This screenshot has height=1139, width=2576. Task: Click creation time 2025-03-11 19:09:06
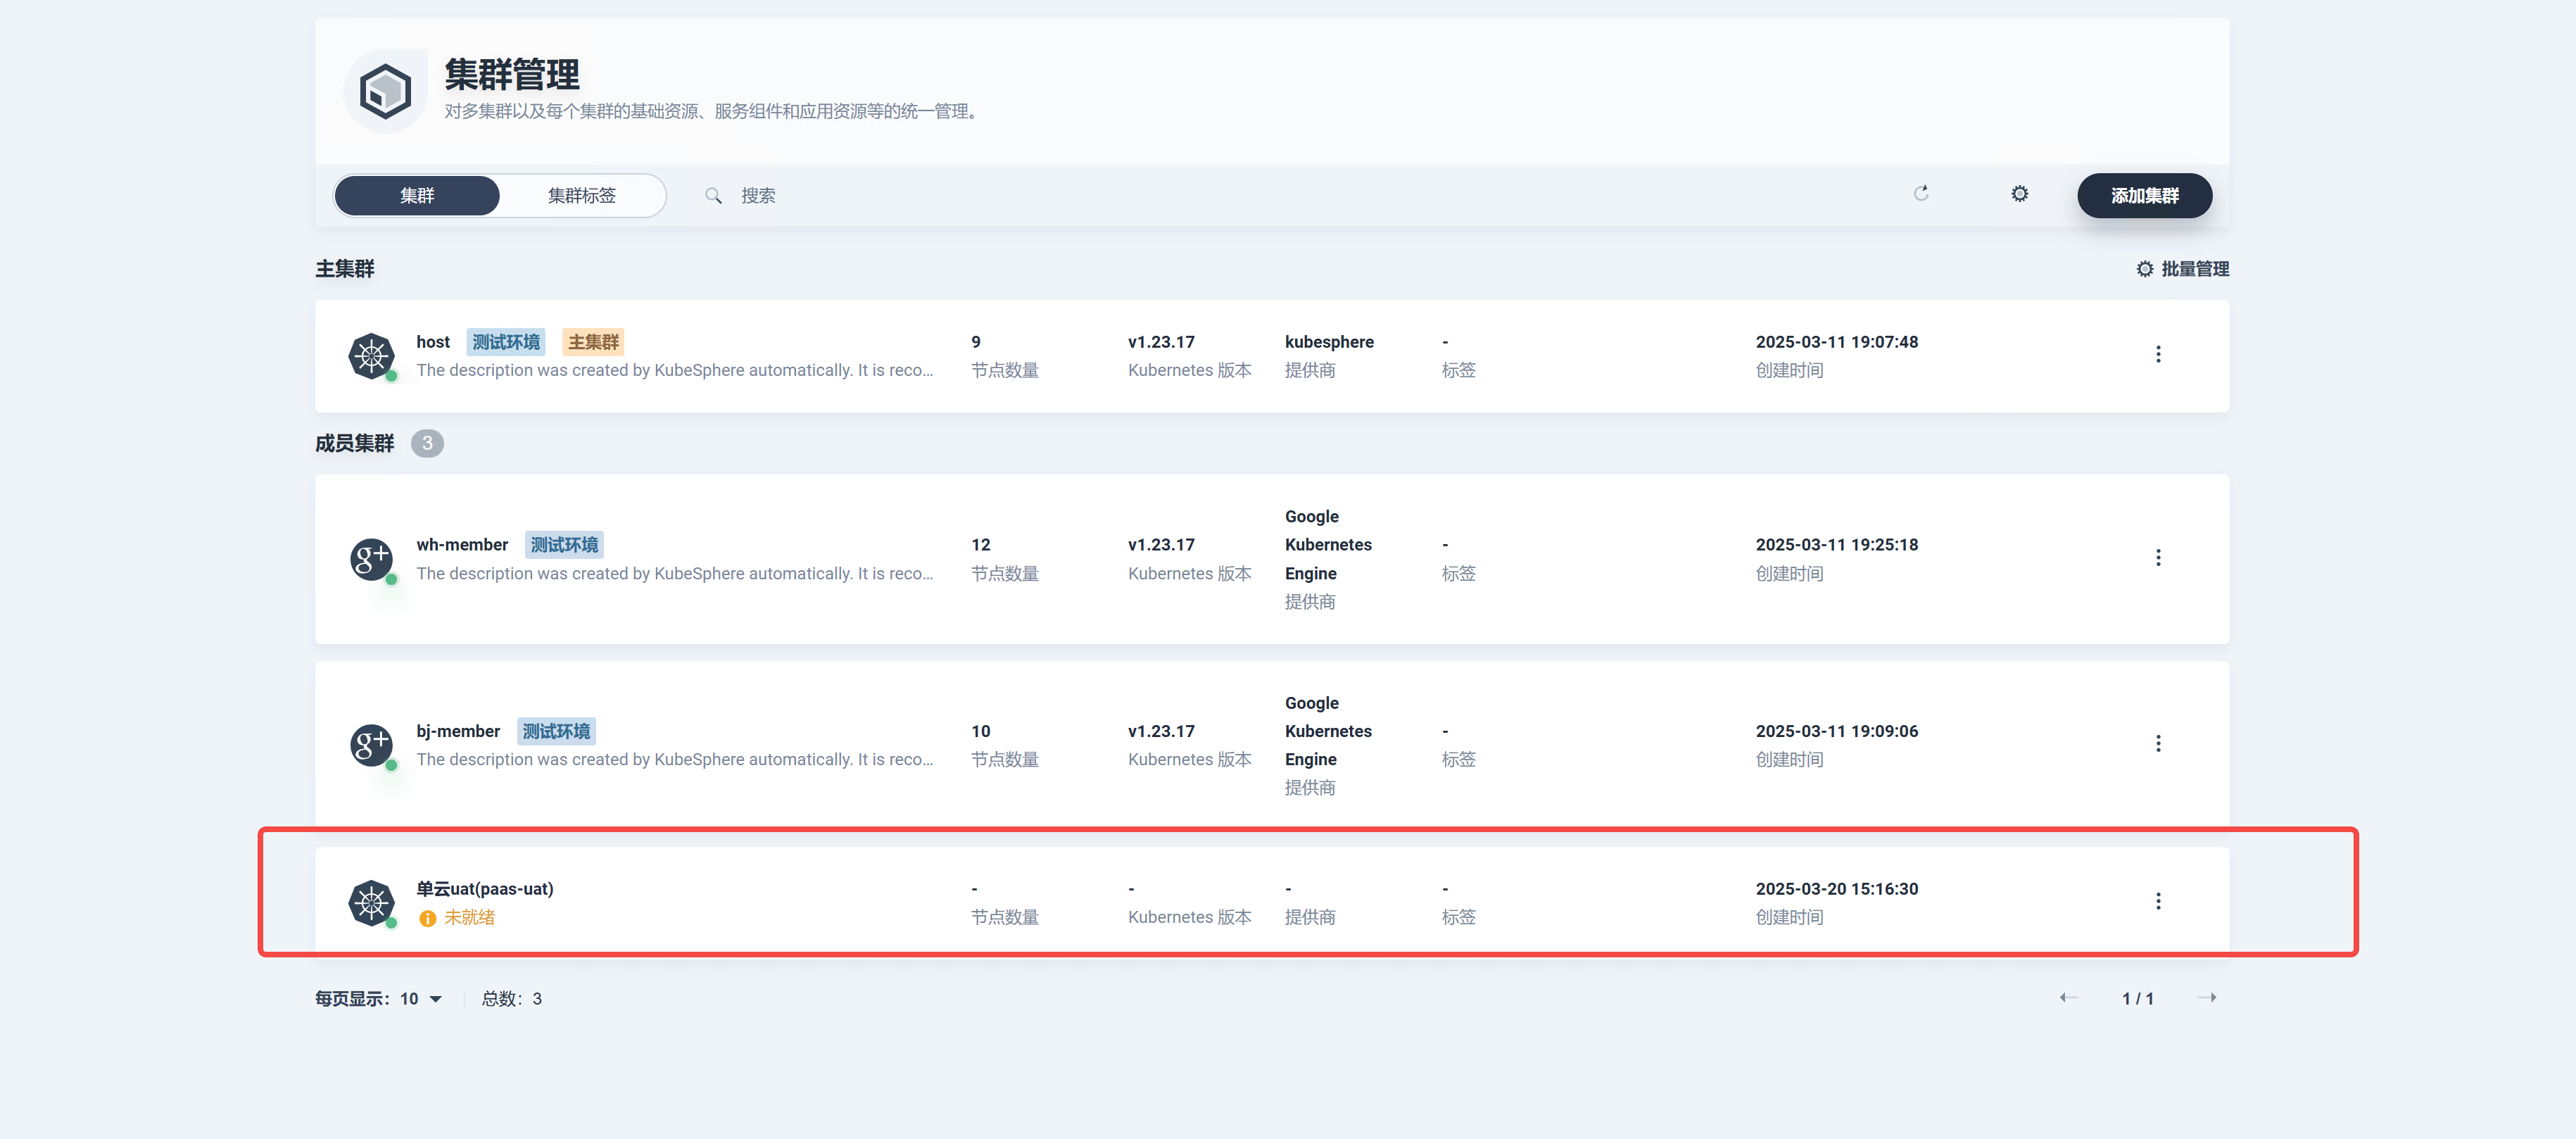pyautogui.click(x=1836, y=731)
